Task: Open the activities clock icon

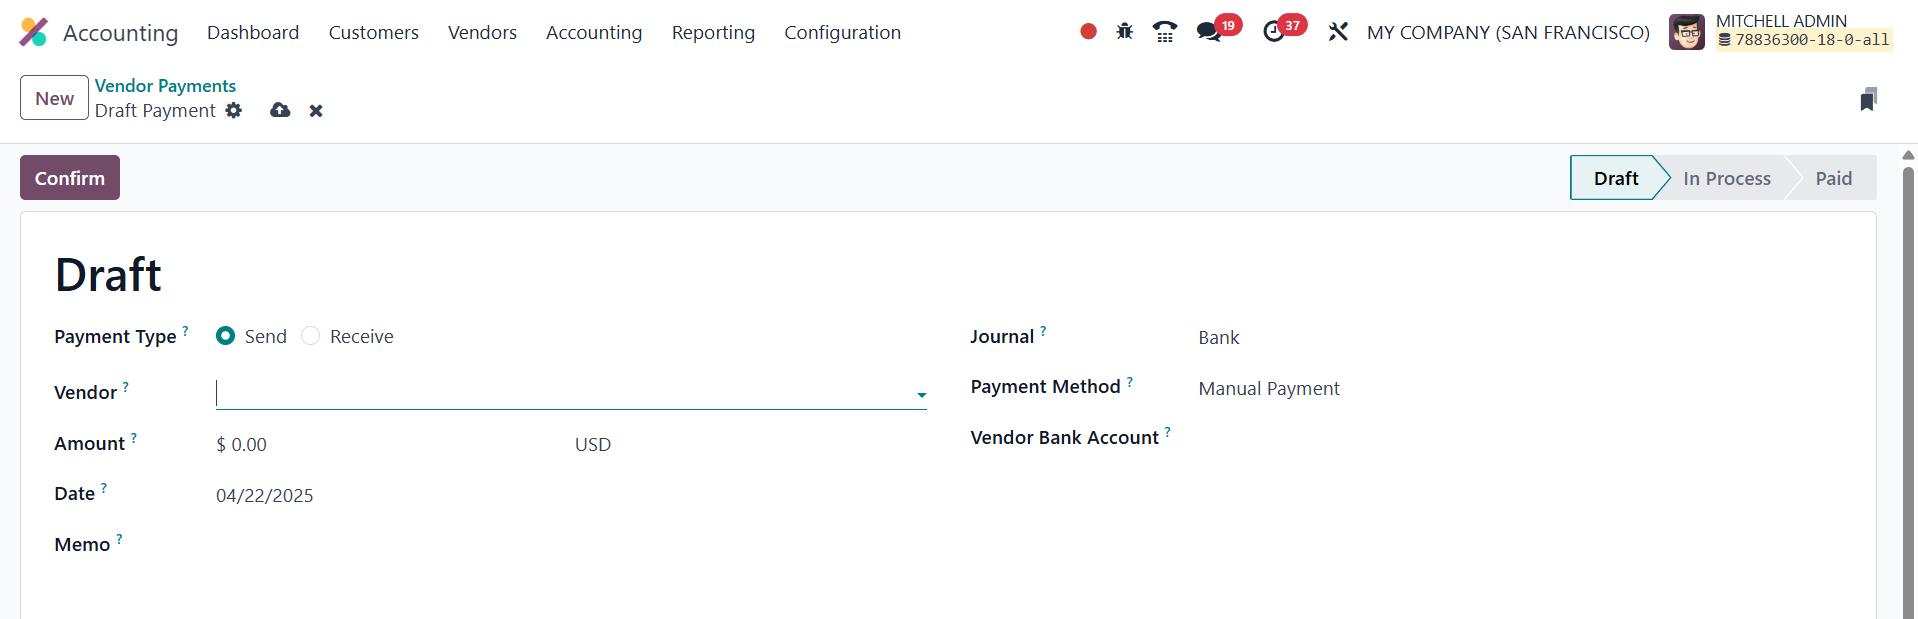Action: [x=1274, y=32]
